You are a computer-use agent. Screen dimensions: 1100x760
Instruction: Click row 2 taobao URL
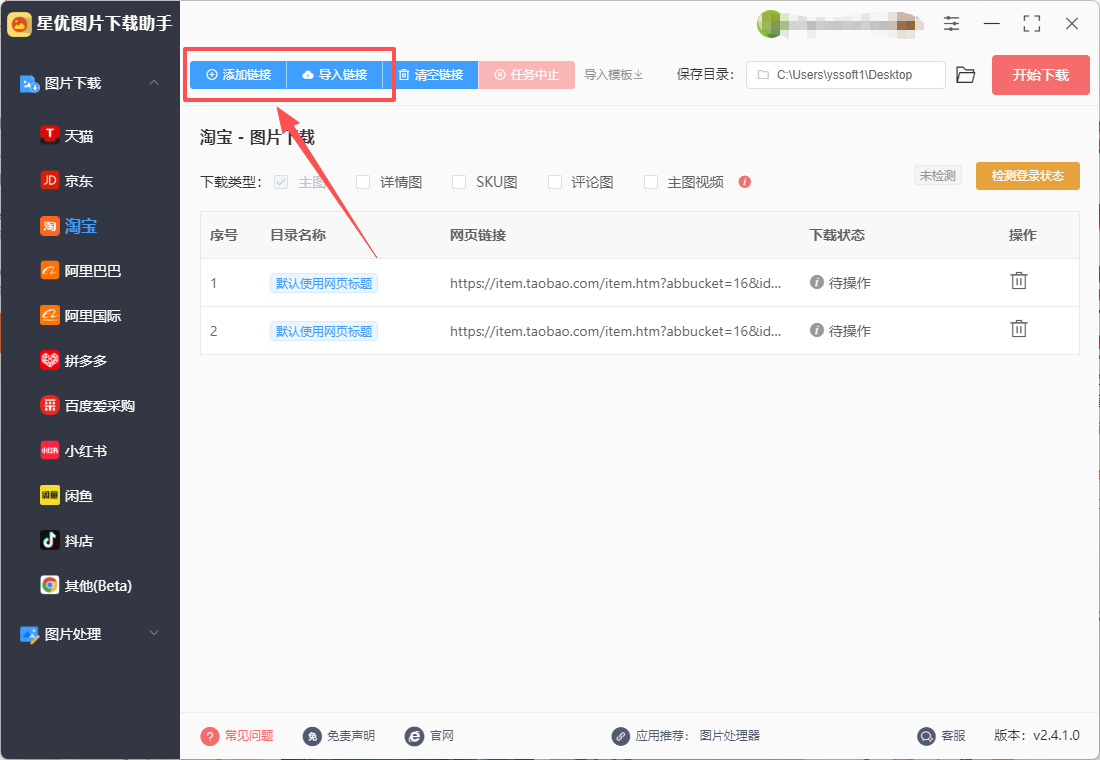coord(615,331)
